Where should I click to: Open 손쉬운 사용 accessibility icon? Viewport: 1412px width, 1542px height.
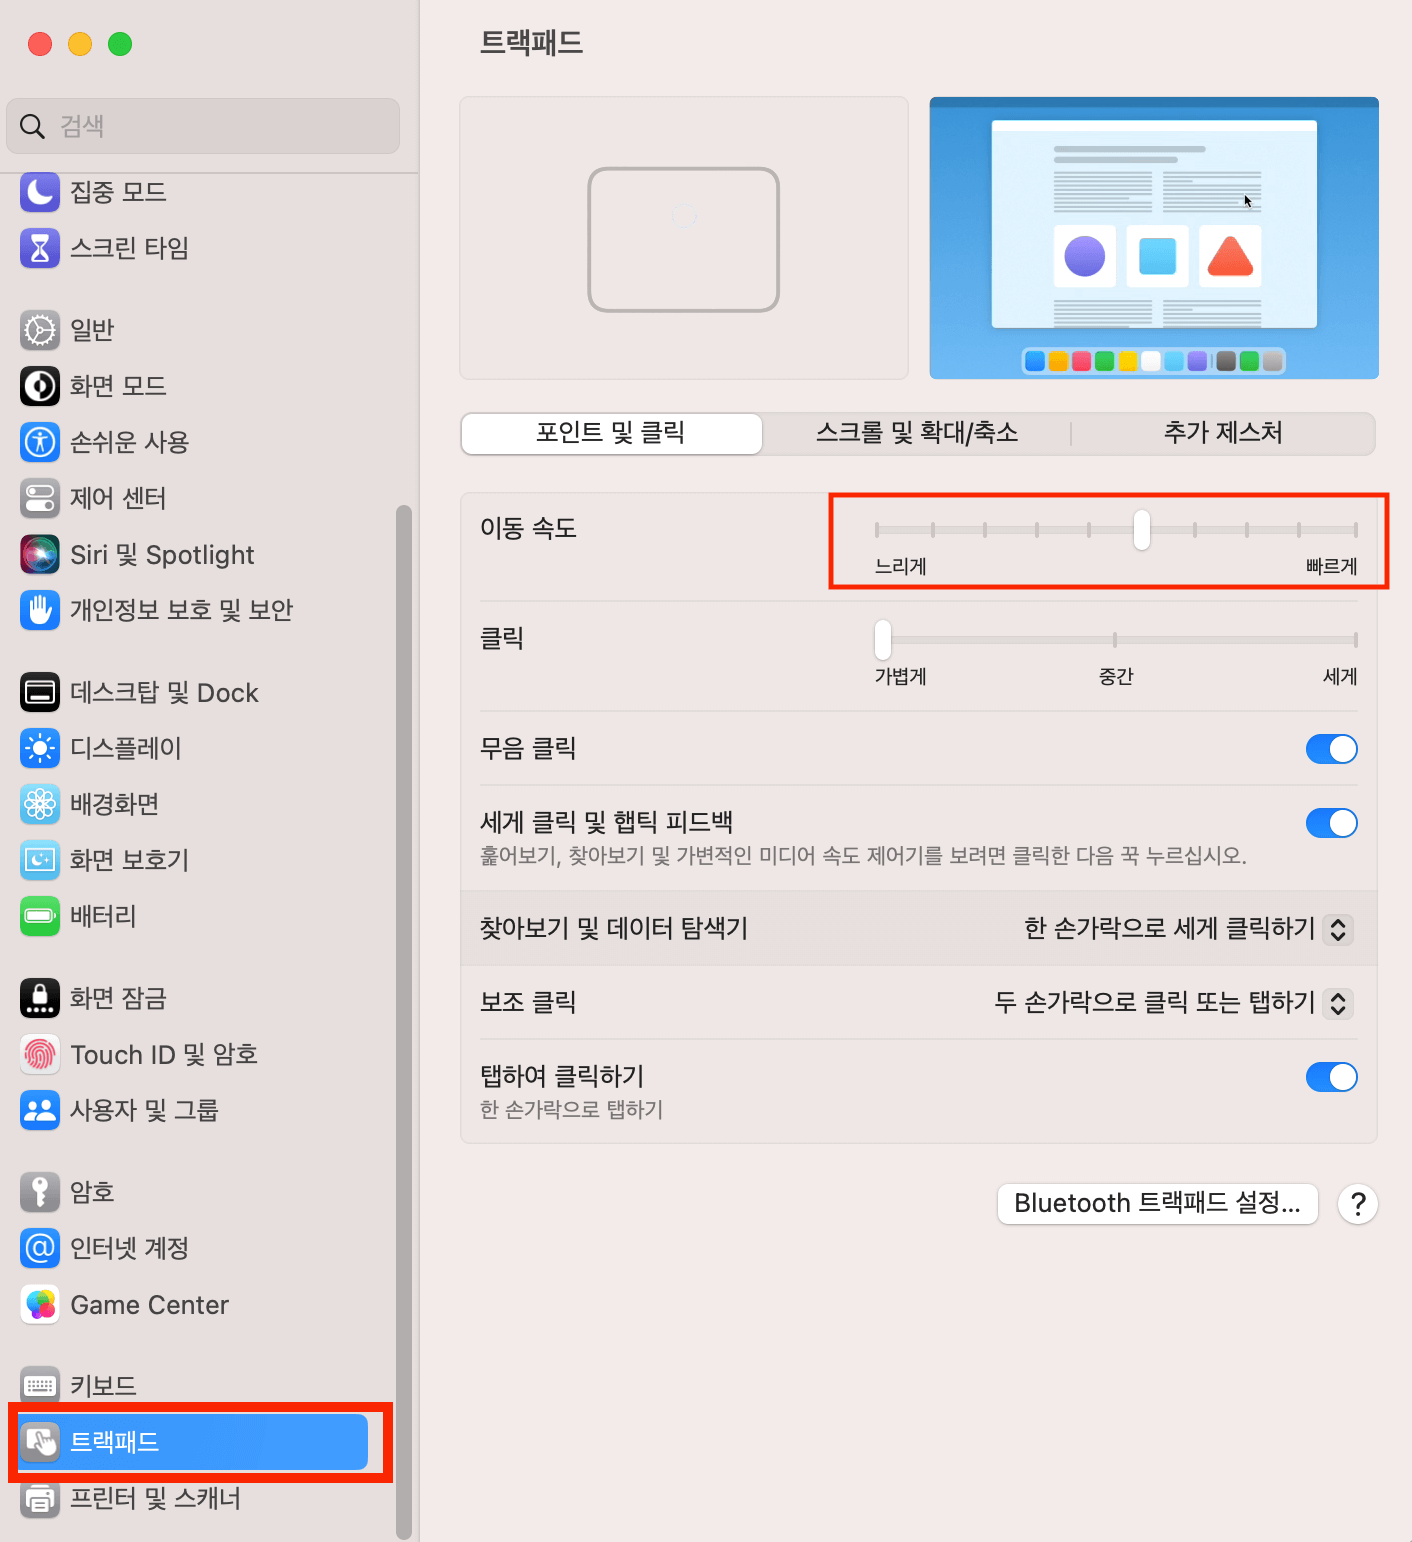click(40, 442)
